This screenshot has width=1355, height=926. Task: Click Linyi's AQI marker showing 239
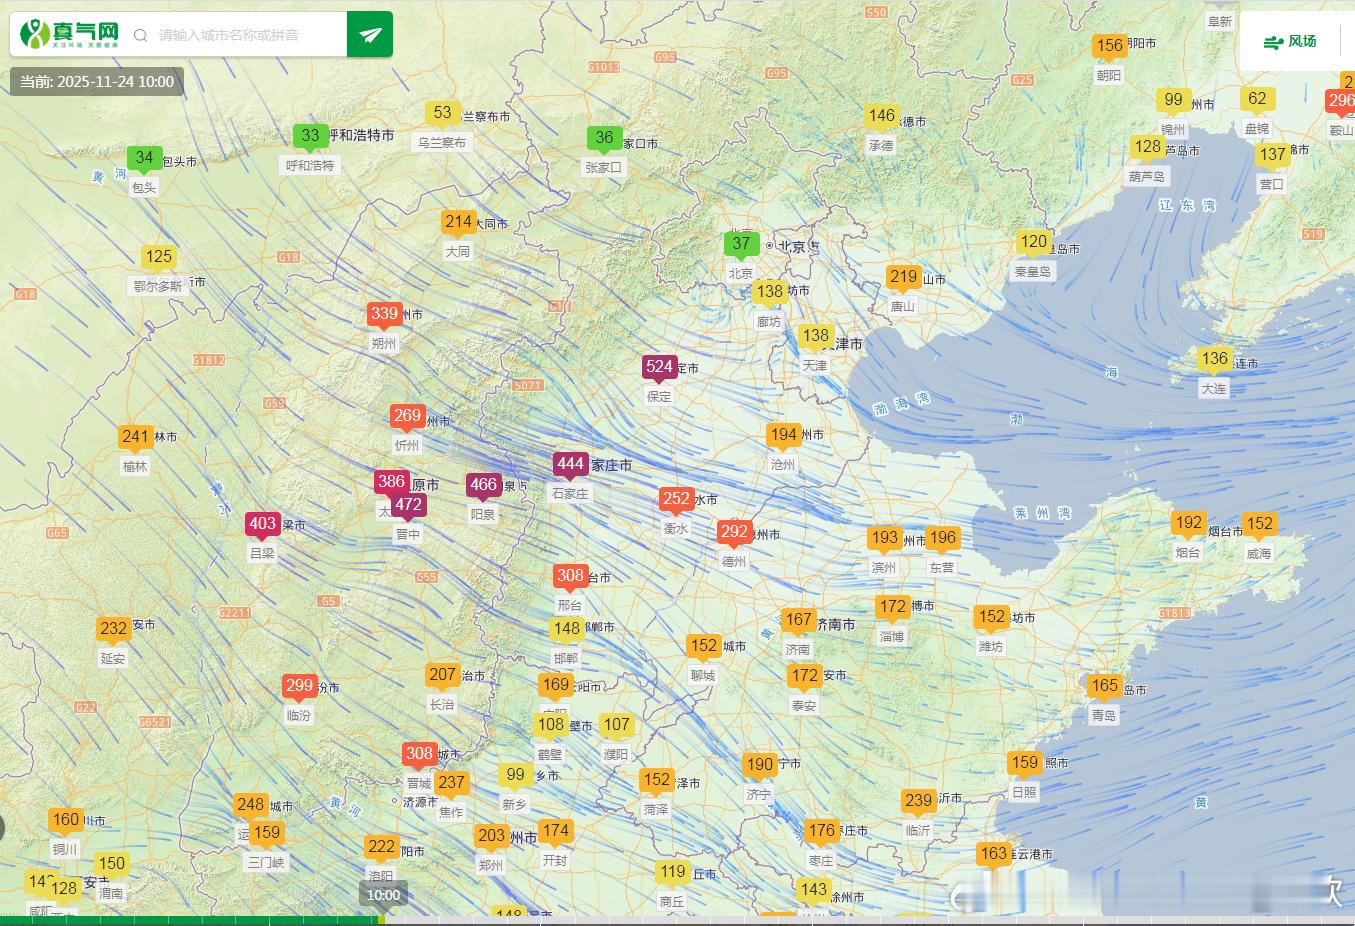(918, 802)
